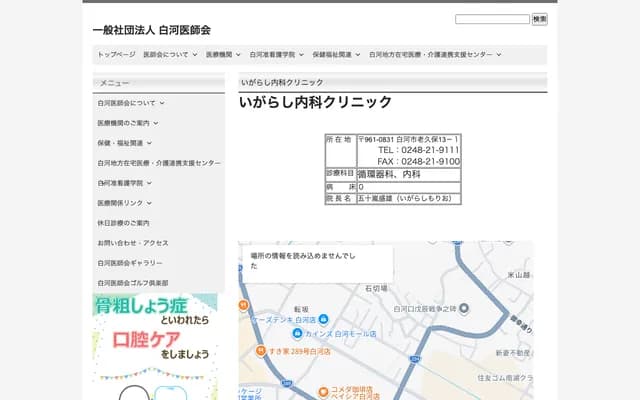This screenshot has height=400, width=640.
Task: Click the コメダ珈琲店 map label
Action: point(351,389)
